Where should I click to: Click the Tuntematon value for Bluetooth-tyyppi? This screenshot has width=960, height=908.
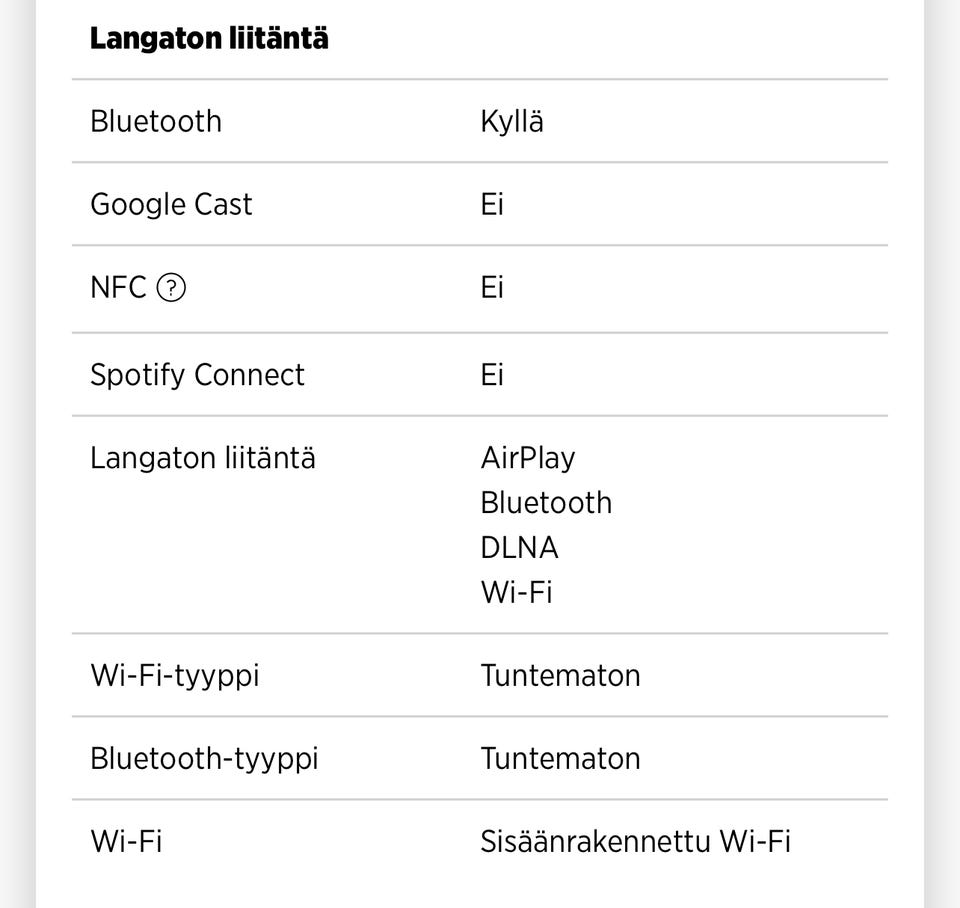point(560,758)
